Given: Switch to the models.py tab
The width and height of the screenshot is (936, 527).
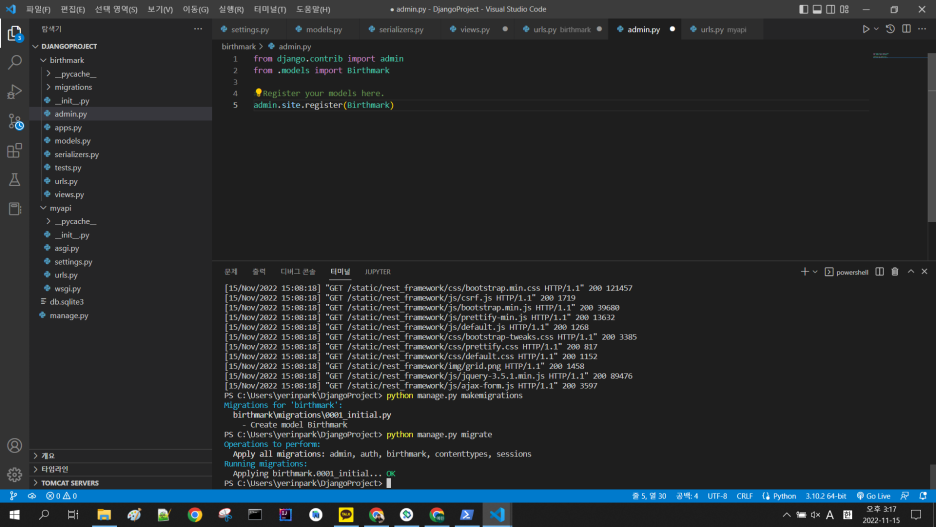Looking at the screenshot, I should [324, 29].
